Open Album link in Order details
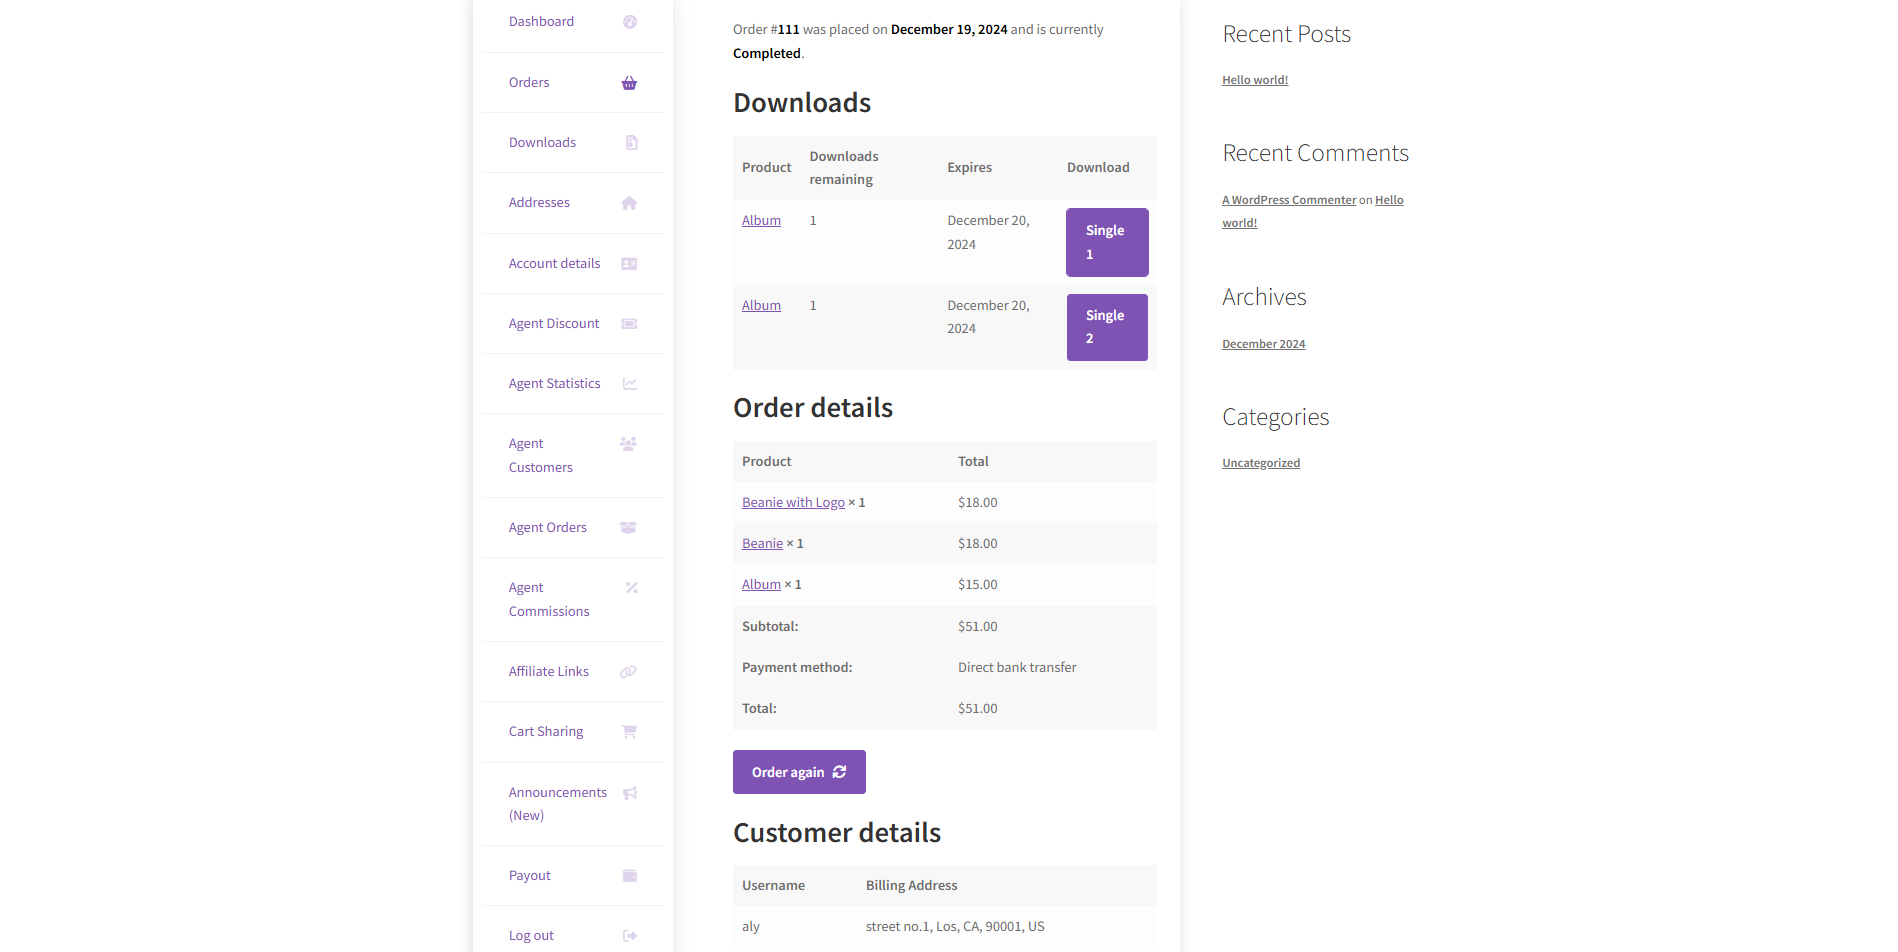Viewport: 1898px width, 952px height. coord(761,585)
